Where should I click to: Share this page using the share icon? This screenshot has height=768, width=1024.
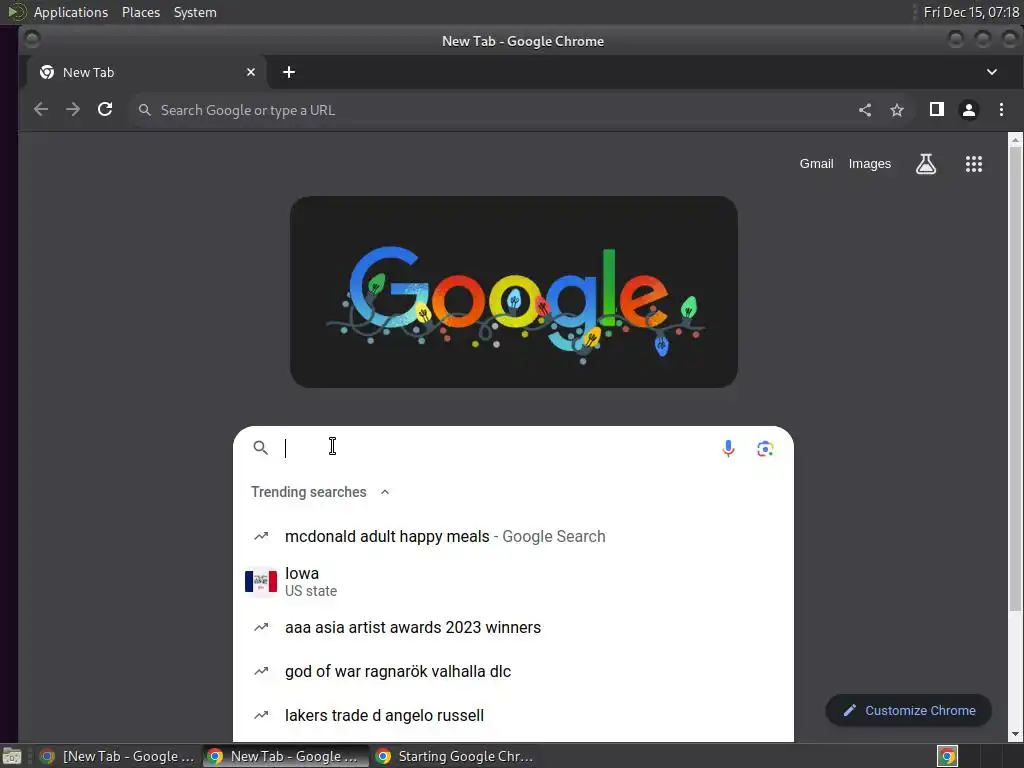tap(865, 110)
